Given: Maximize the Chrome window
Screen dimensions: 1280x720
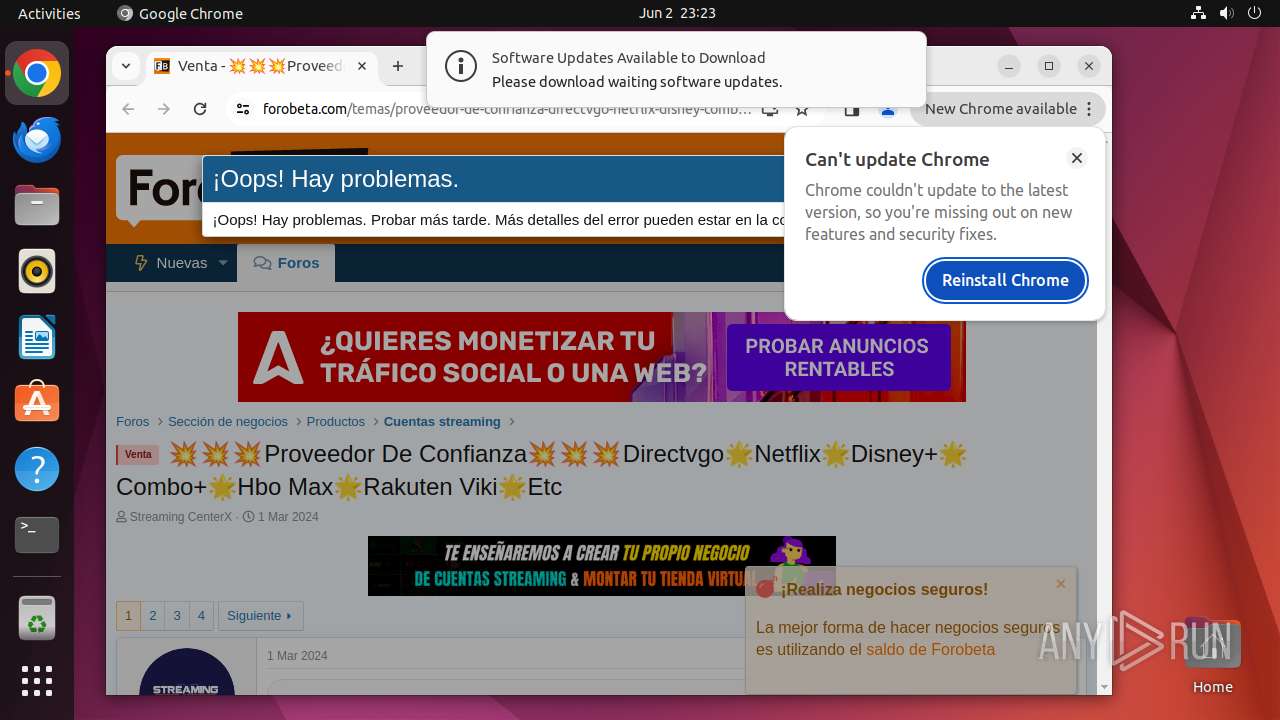Looking at the screenshot, I should [x=1049, y=66].
